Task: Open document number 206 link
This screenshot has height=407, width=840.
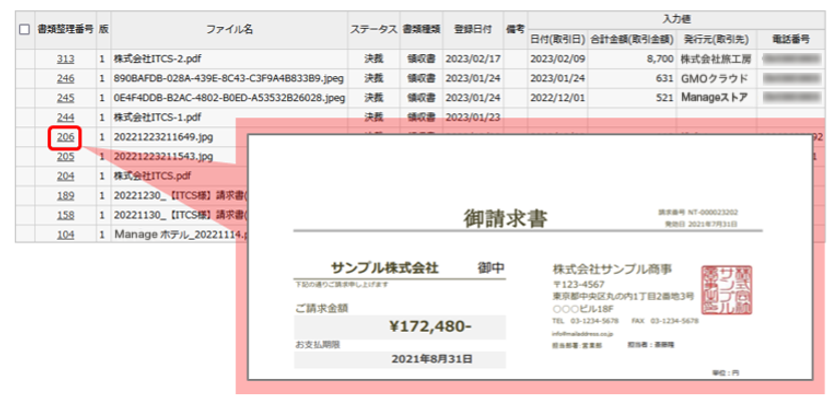Action: pyautogui.click(x=65, y=137)
